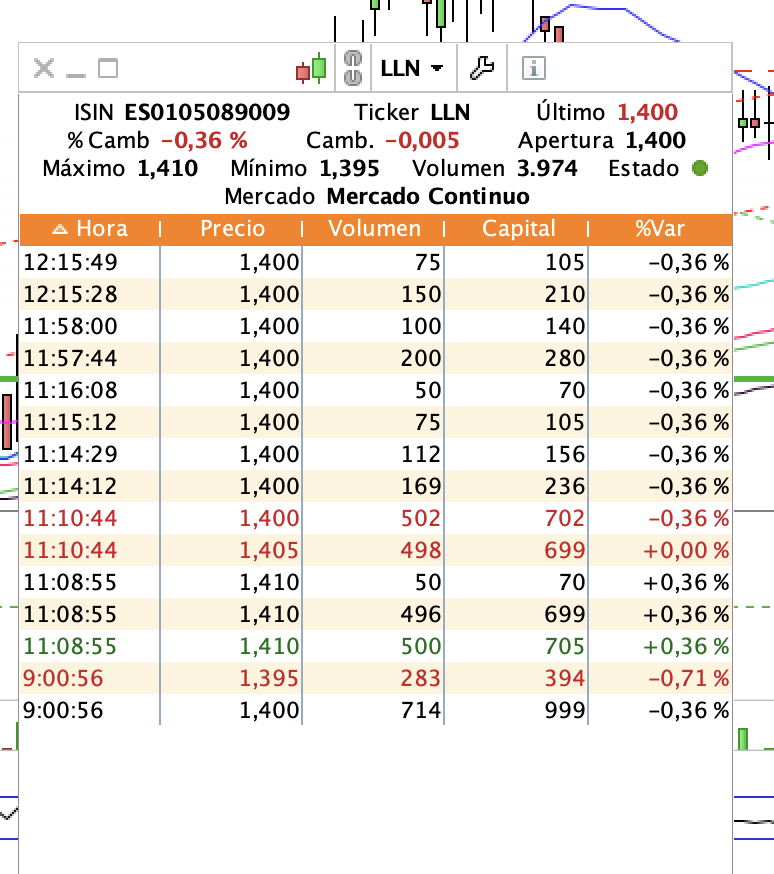Click the green Estado status indicator
The width and height of the screenshot is (774, 874).
(700, 169)
